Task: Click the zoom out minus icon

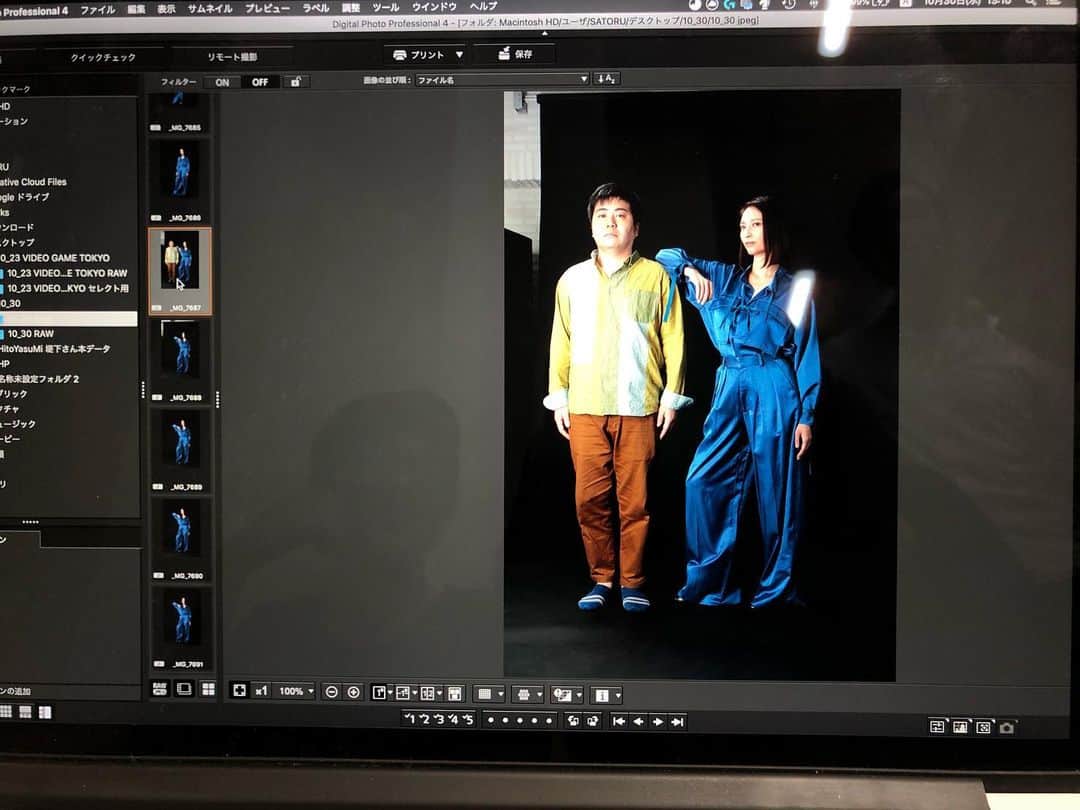Action: pos(331,692)
